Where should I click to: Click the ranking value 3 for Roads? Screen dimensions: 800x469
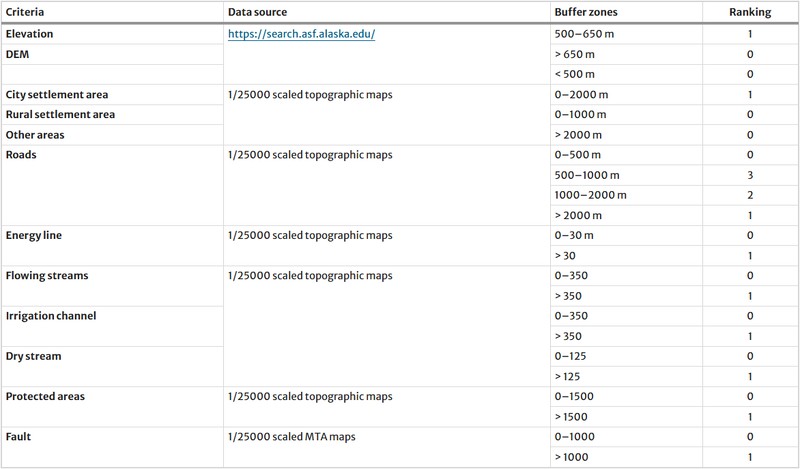749,175
